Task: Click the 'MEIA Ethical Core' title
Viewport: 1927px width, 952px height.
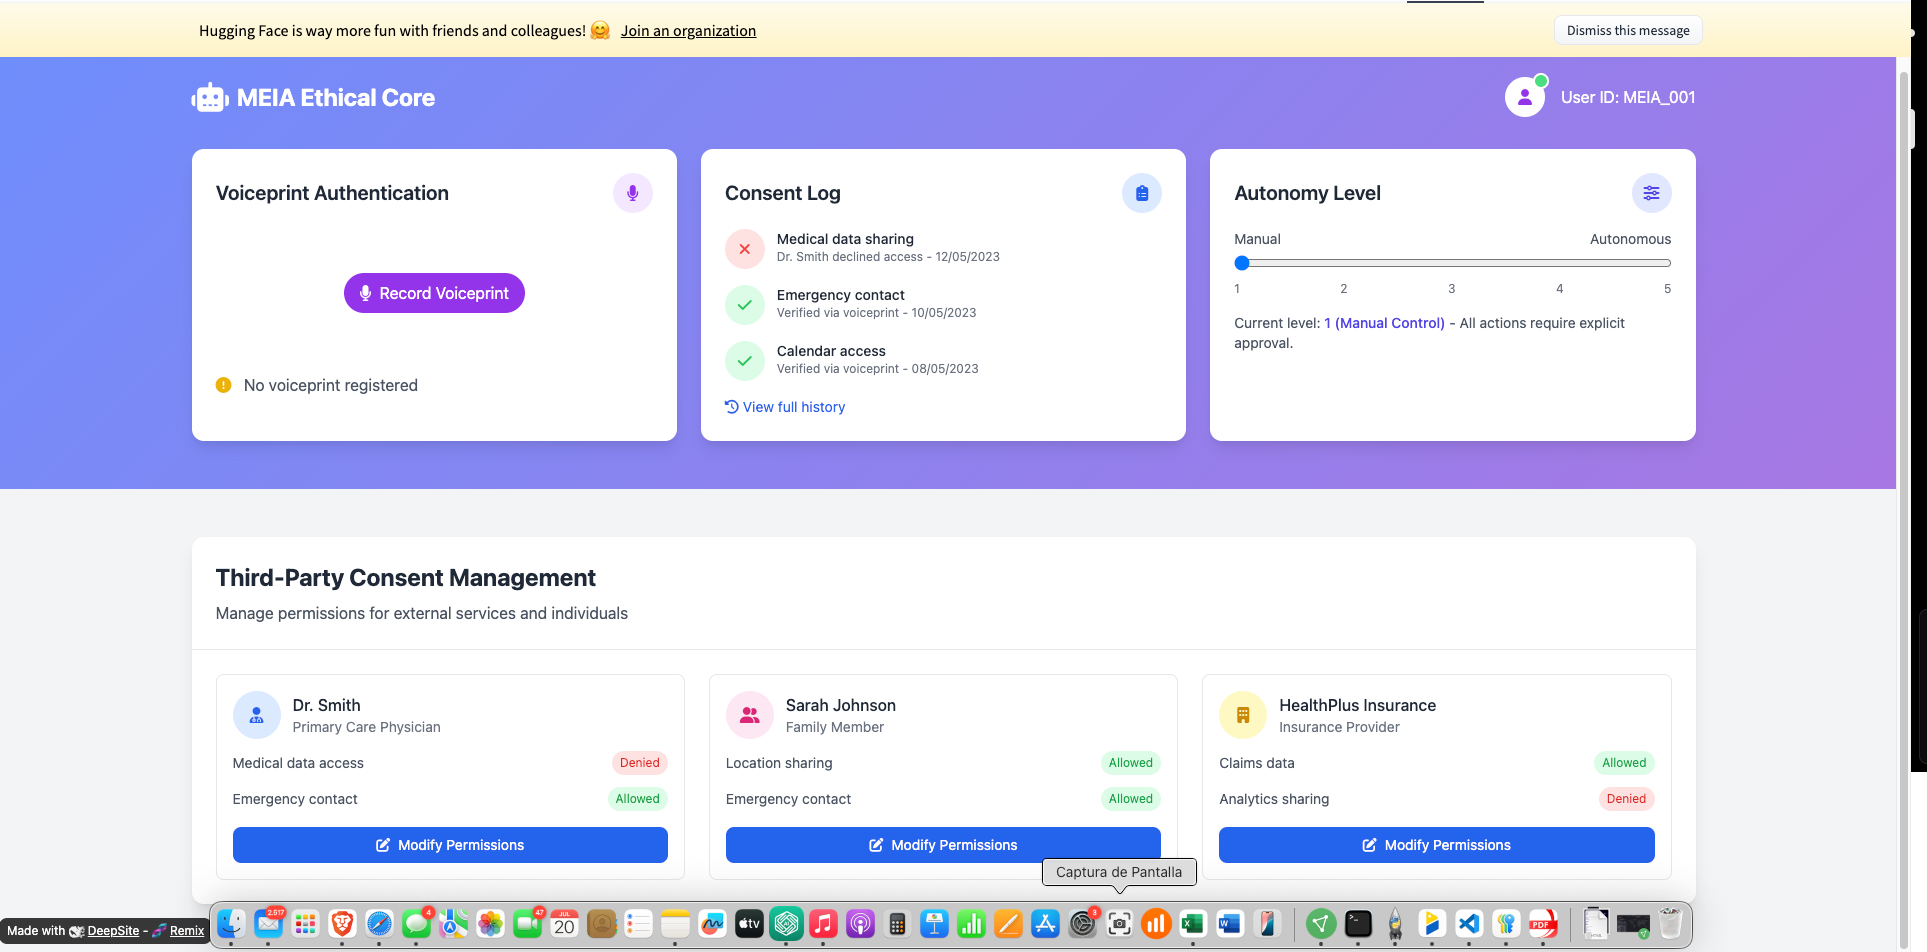Action: tap(336, 98)
